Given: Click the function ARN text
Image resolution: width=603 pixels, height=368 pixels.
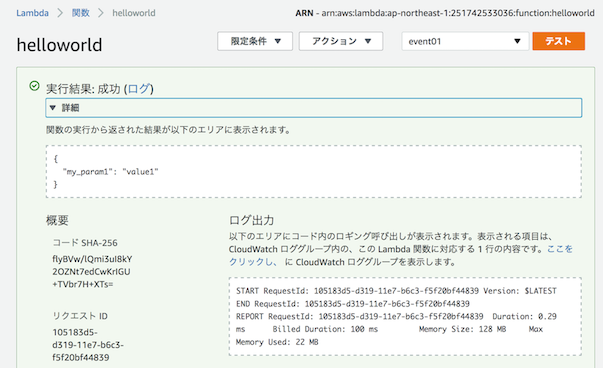Looking at the screenshot, I should pos(445,13).
